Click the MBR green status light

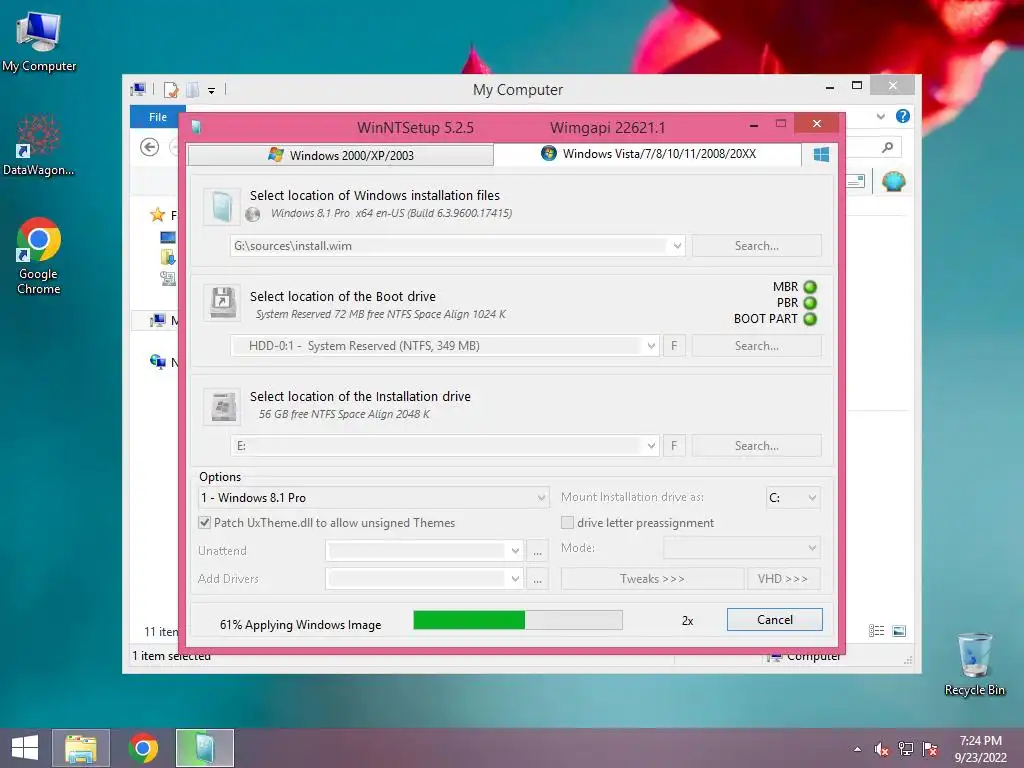tap(810, 287)
